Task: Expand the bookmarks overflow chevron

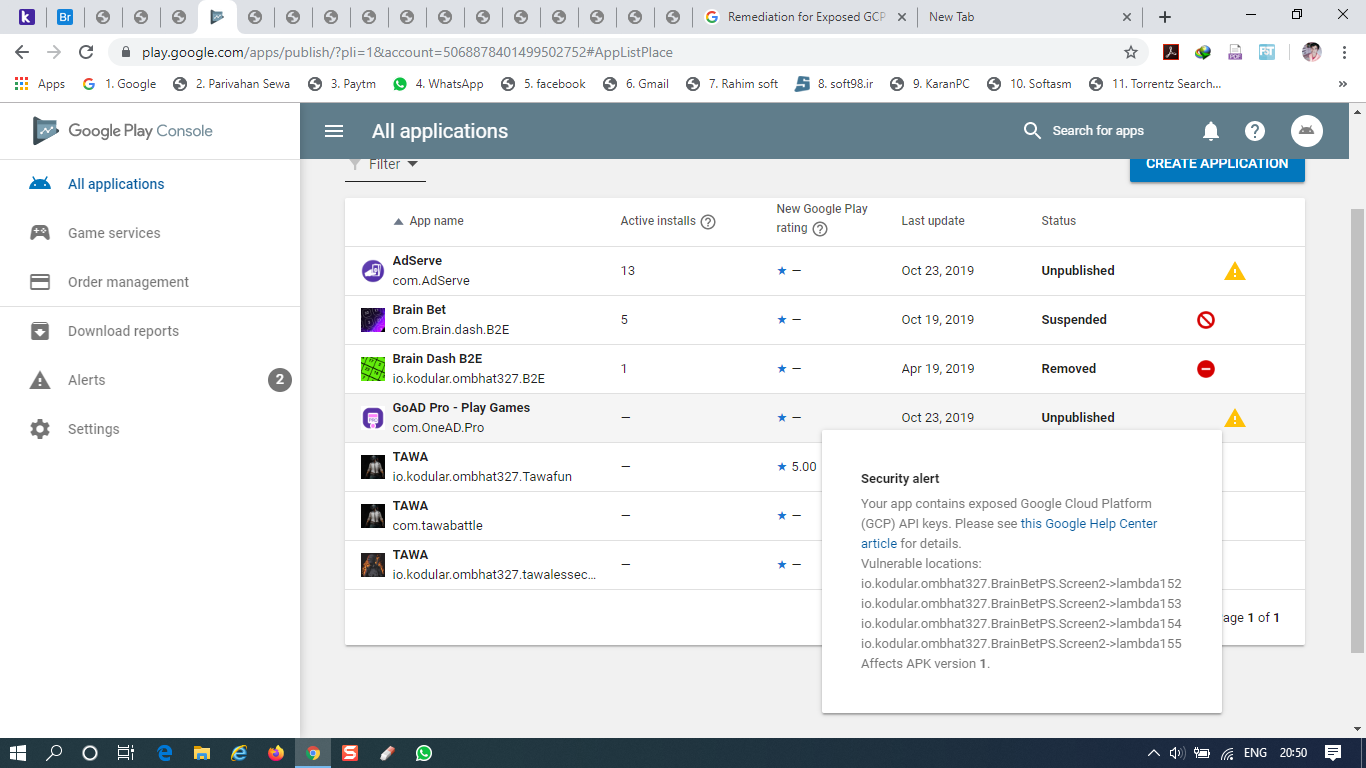Action: (x=1342, y=84)
